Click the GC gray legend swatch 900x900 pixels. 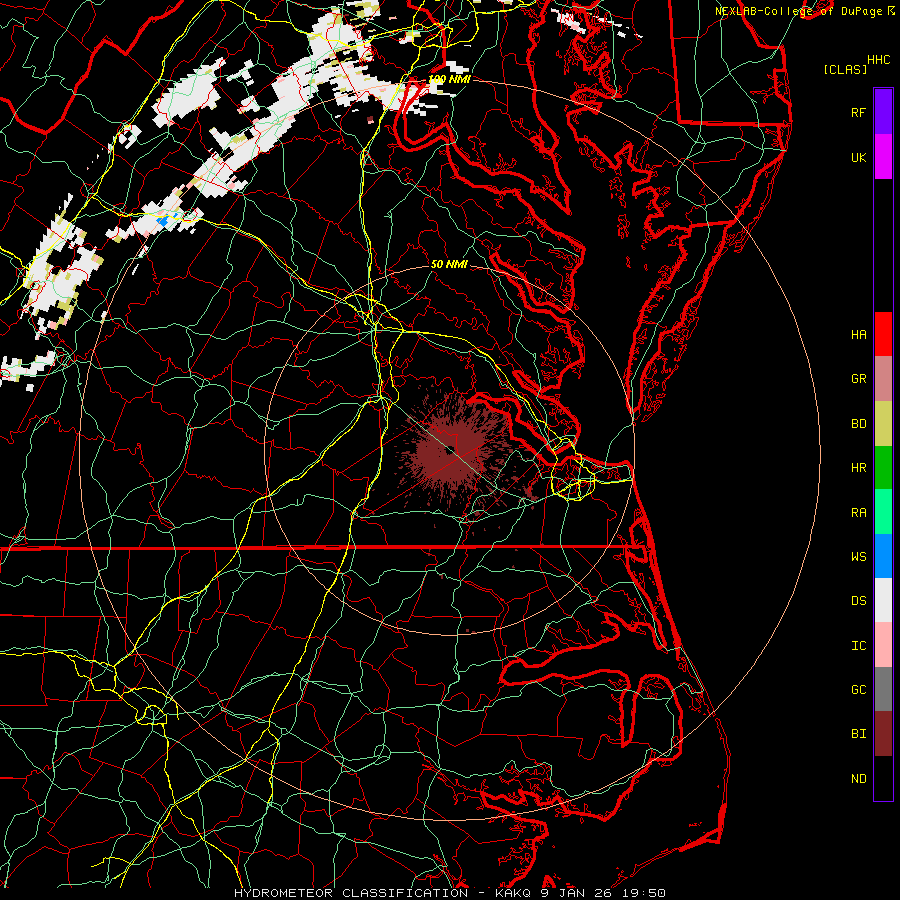coord(883,689)
